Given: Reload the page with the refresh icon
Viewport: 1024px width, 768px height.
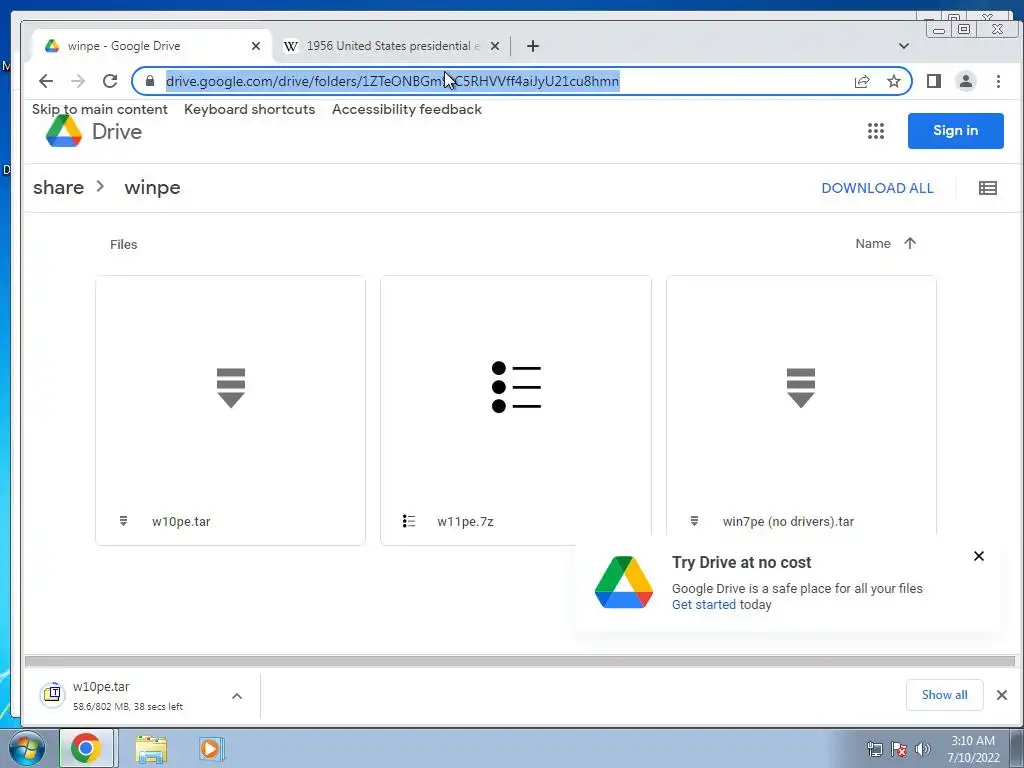Looking at the screenshot, I should [x=110, y=81].
